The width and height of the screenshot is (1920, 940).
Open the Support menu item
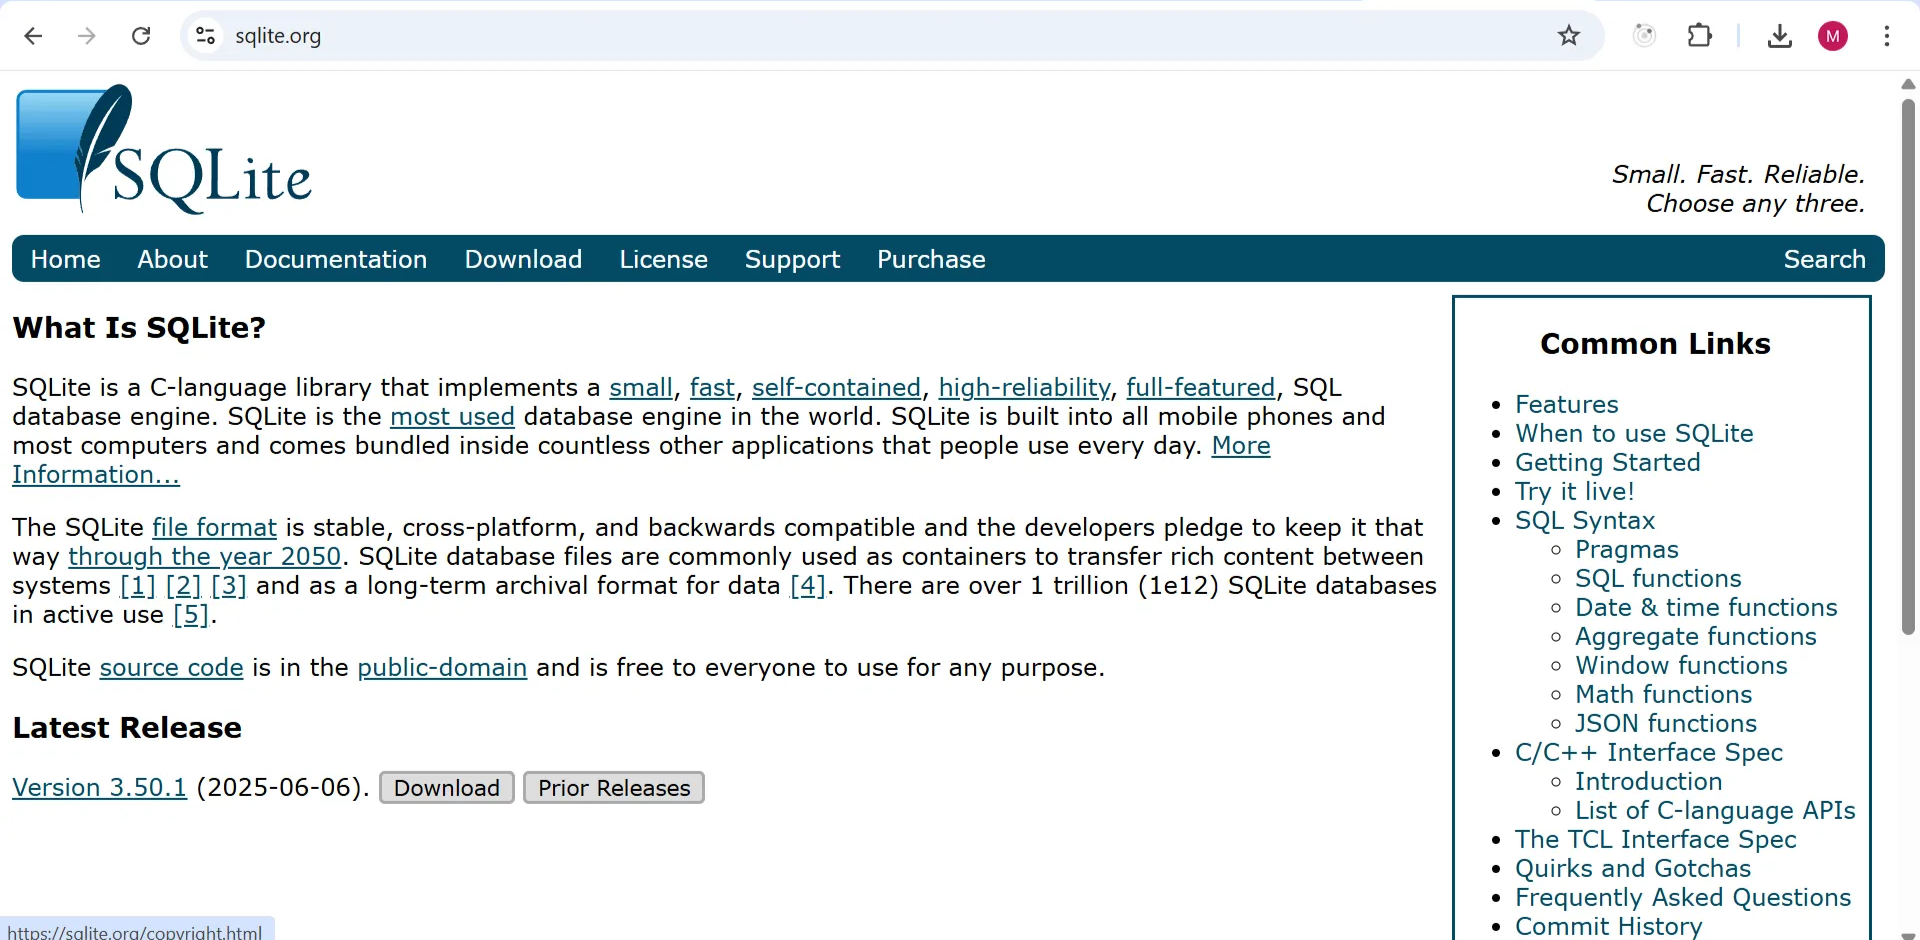(x=792, y=259)
